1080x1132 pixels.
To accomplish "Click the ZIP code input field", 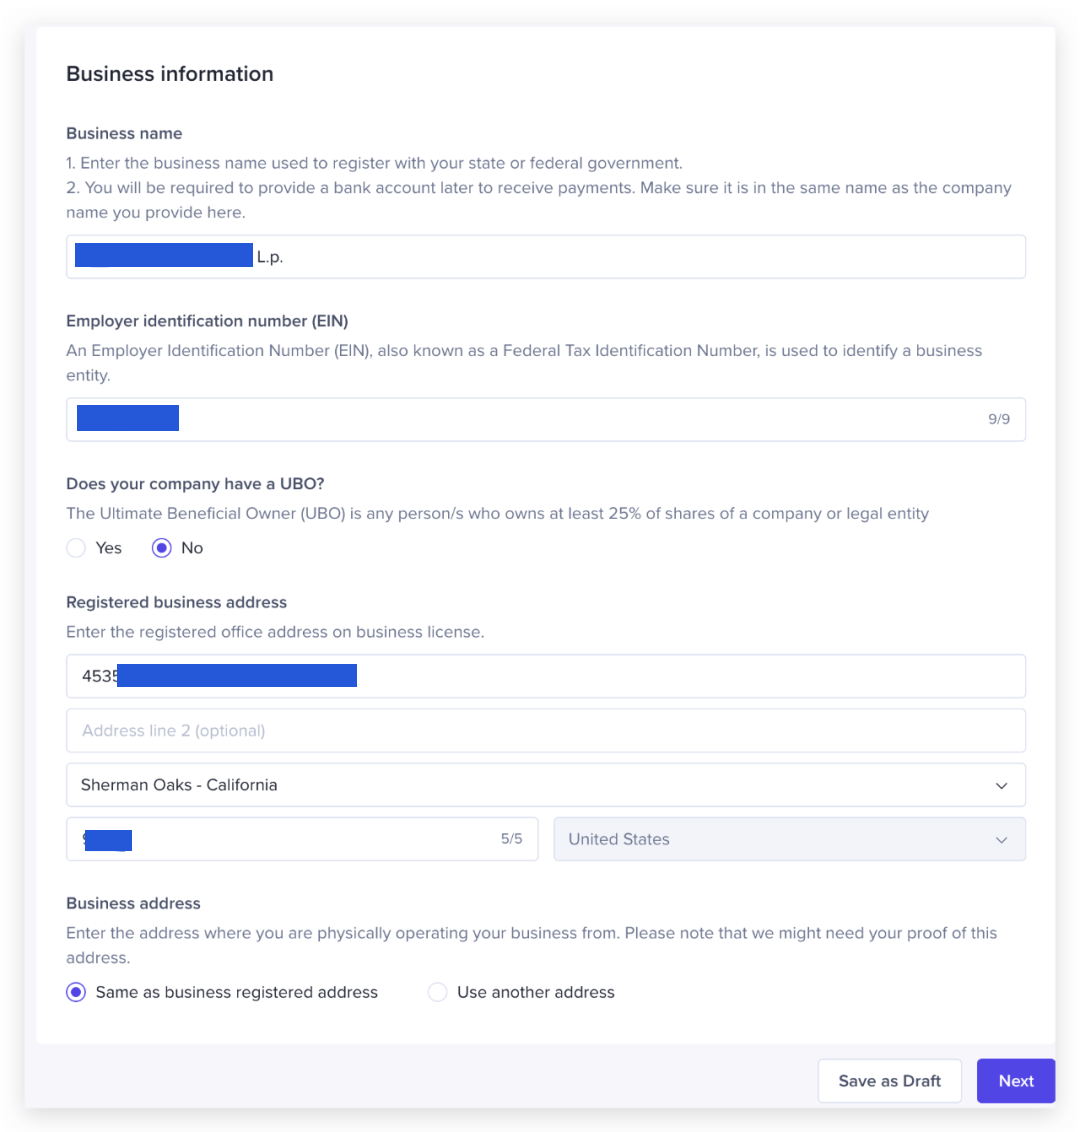I will (302, 839).
